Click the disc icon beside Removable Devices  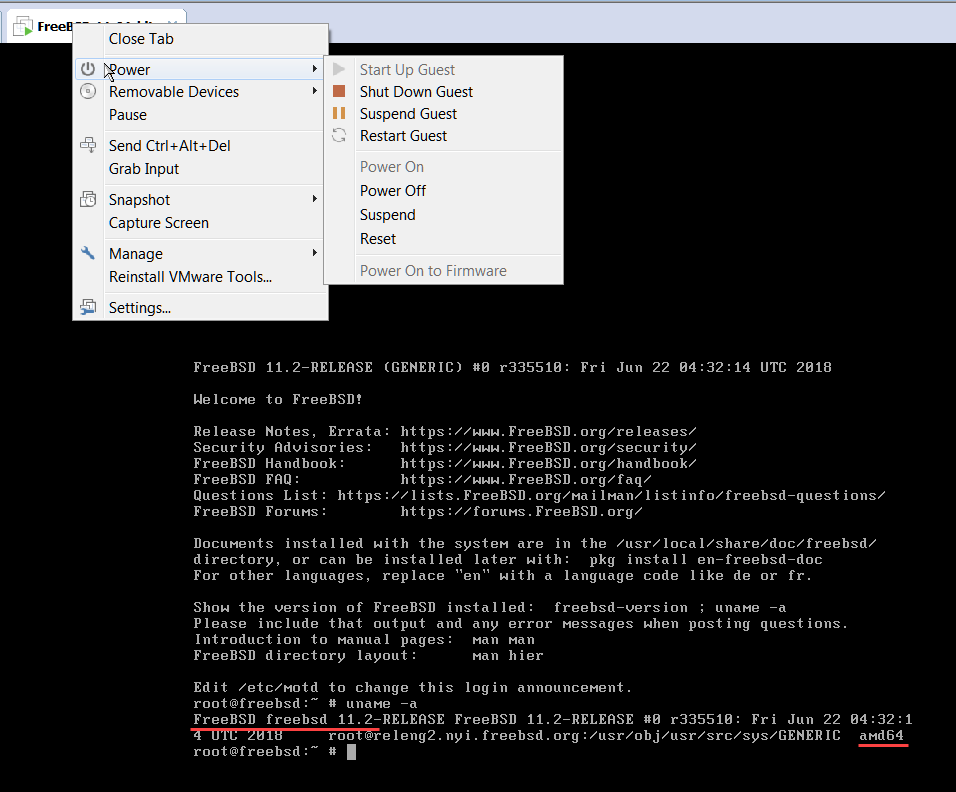pos(88,91)
